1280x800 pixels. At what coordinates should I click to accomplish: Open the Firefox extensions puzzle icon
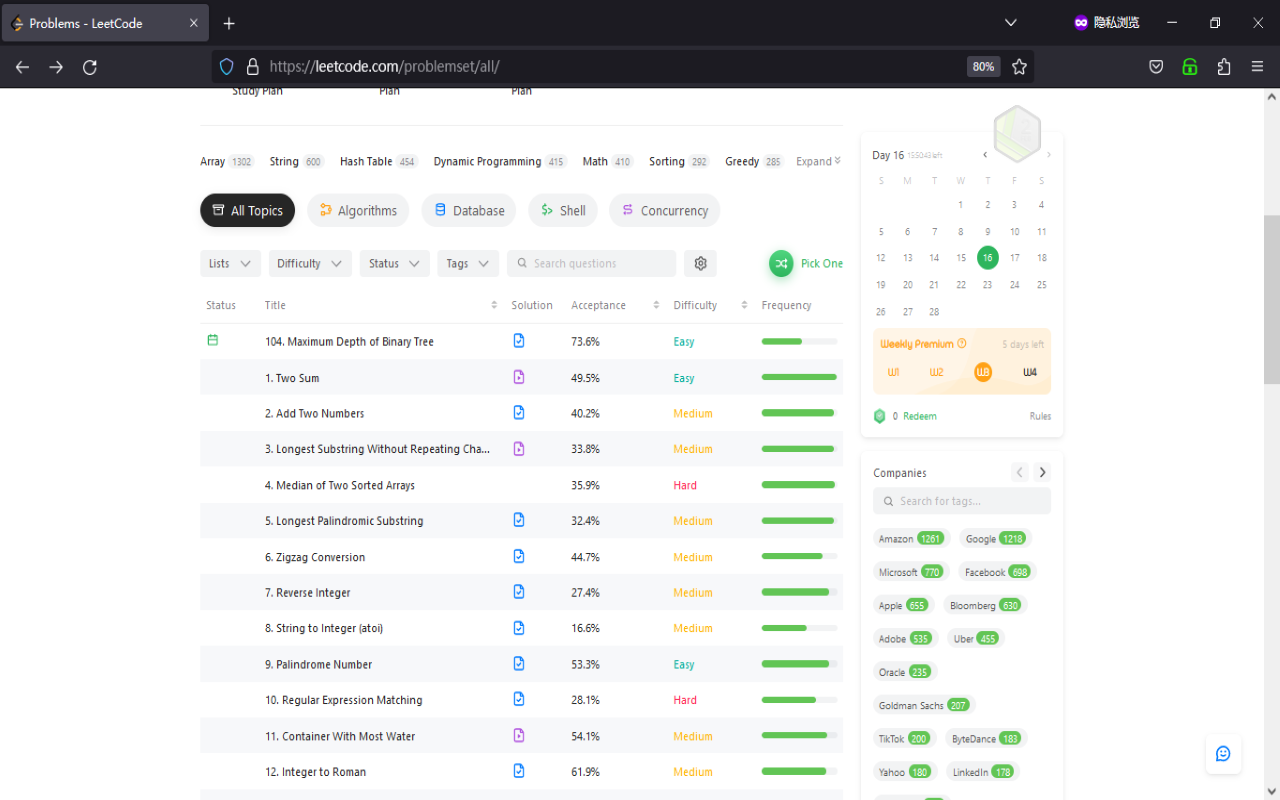1224,67
